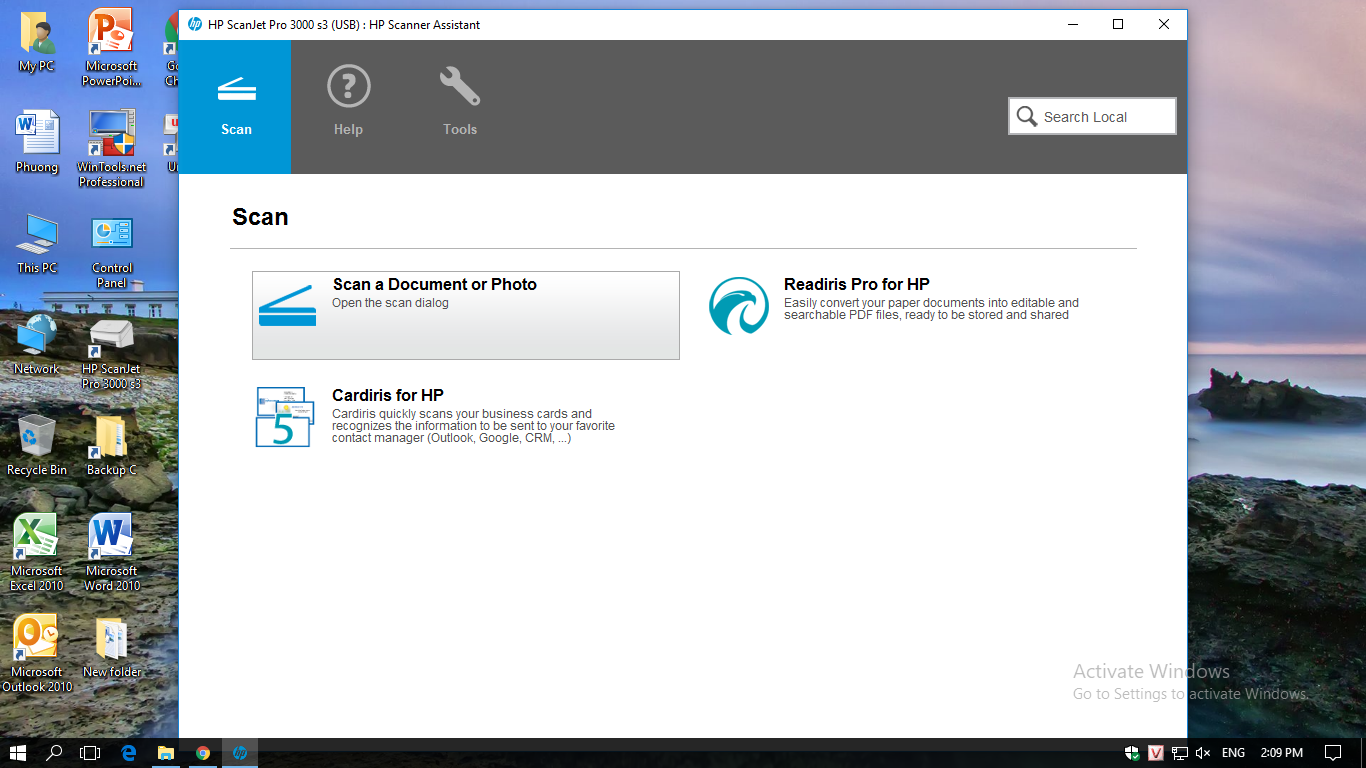Maximize the HP Scanner Assistant window
The height and width of the screenshot is (768, 1366).
pos(1118,25)
